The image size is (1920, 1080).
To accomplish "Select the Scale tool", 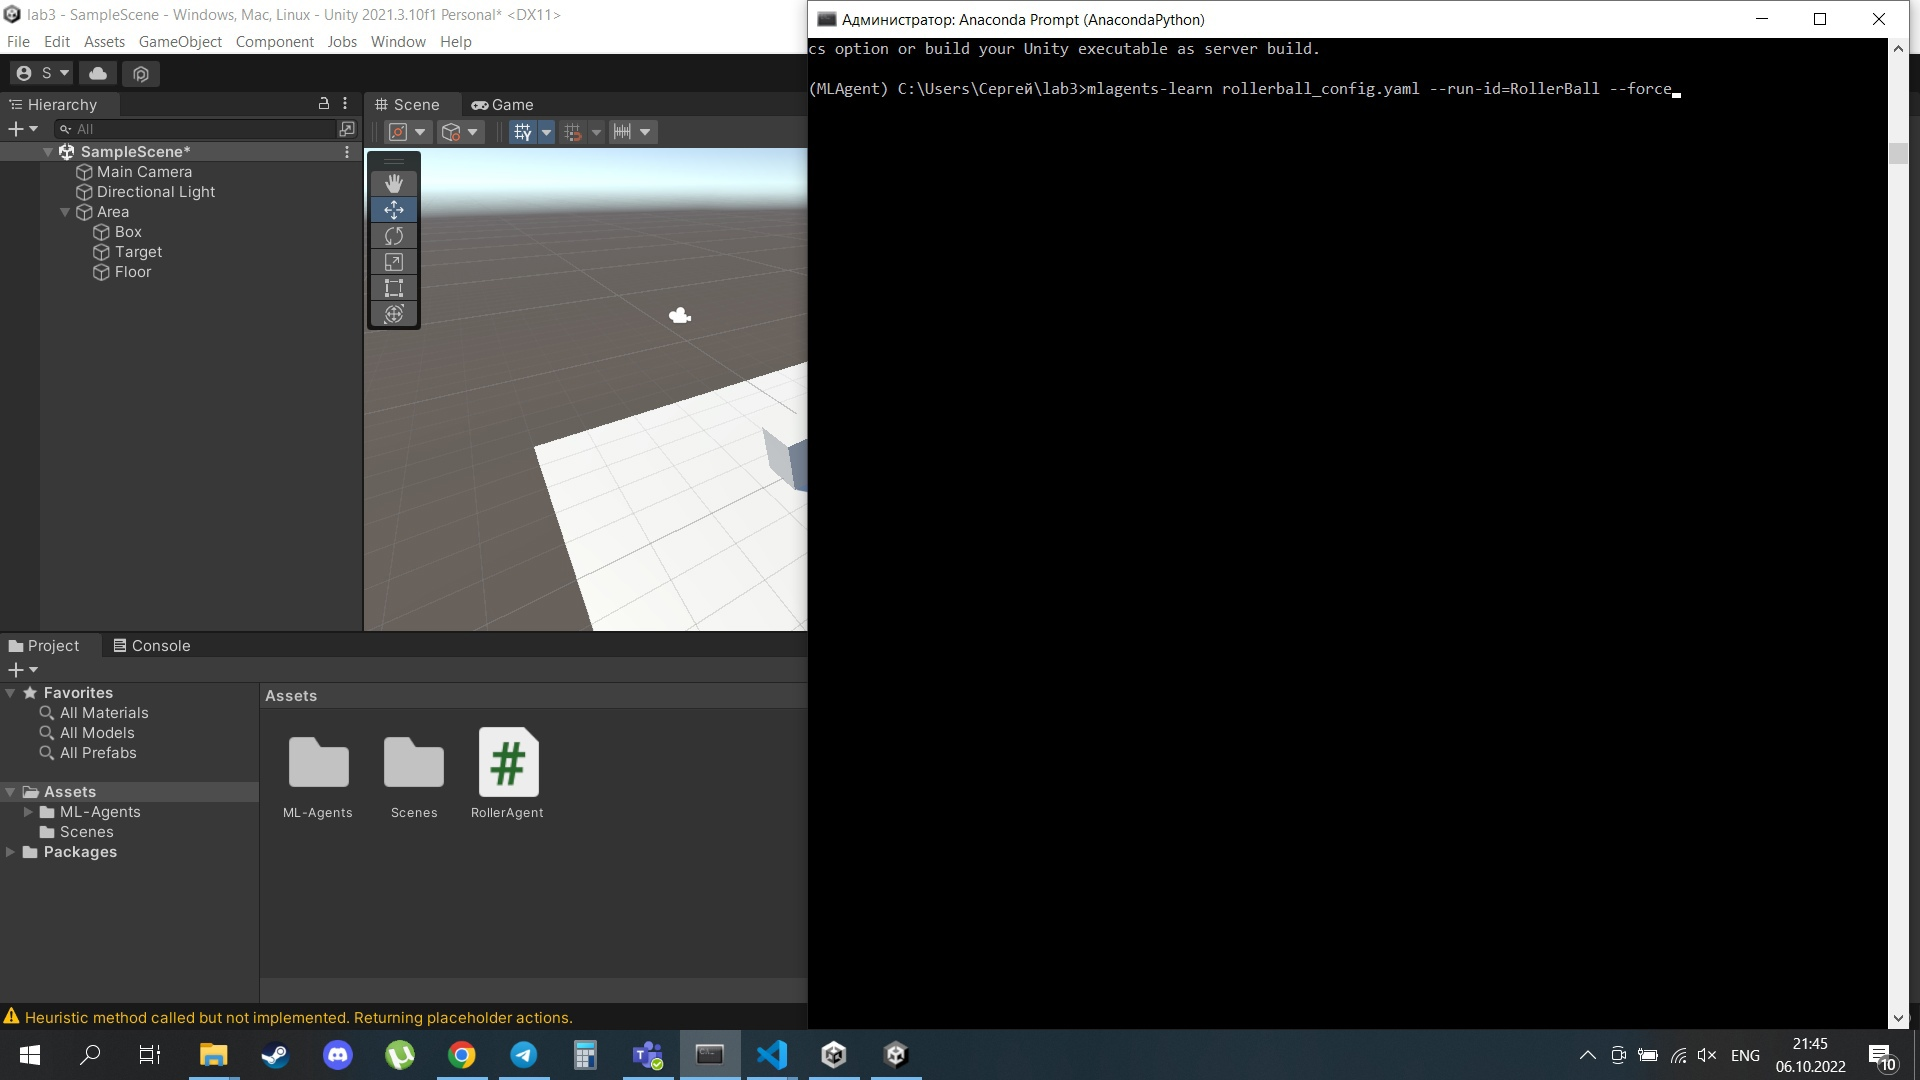I will coord(394,262).
